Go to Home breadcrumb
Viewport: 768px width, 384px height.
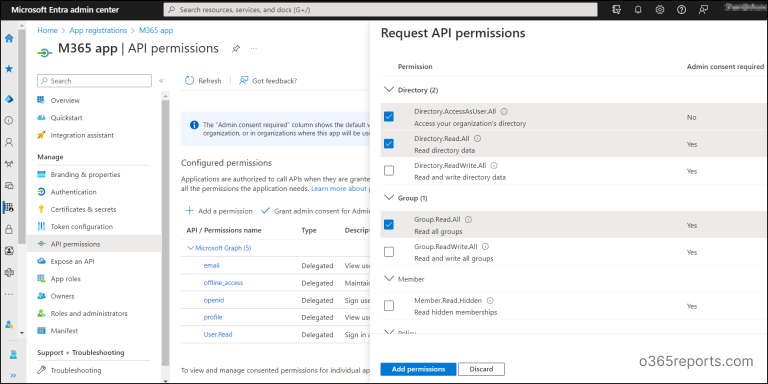[x=48, y=30]
